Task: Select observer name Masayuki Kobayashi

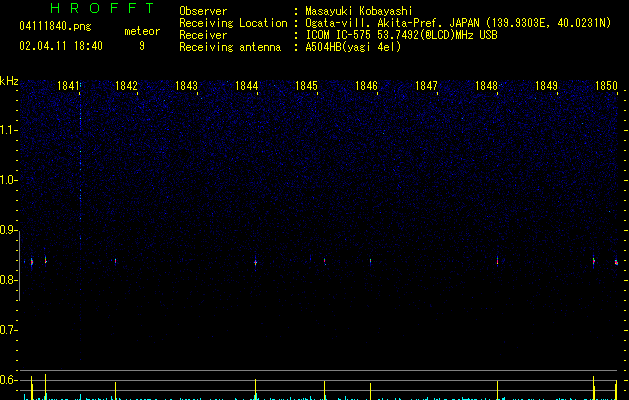Action: pos(359,12)
